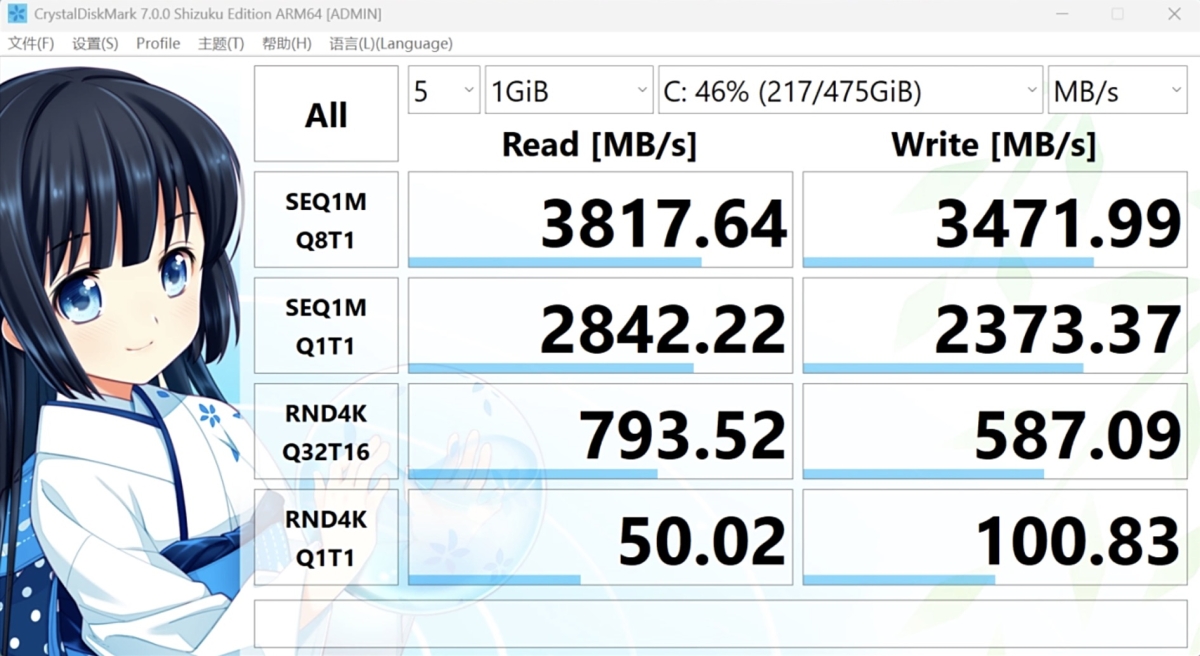Start the RND4K Q32T16 test
Screen dimensions: 1200x656
click(326, 432)
